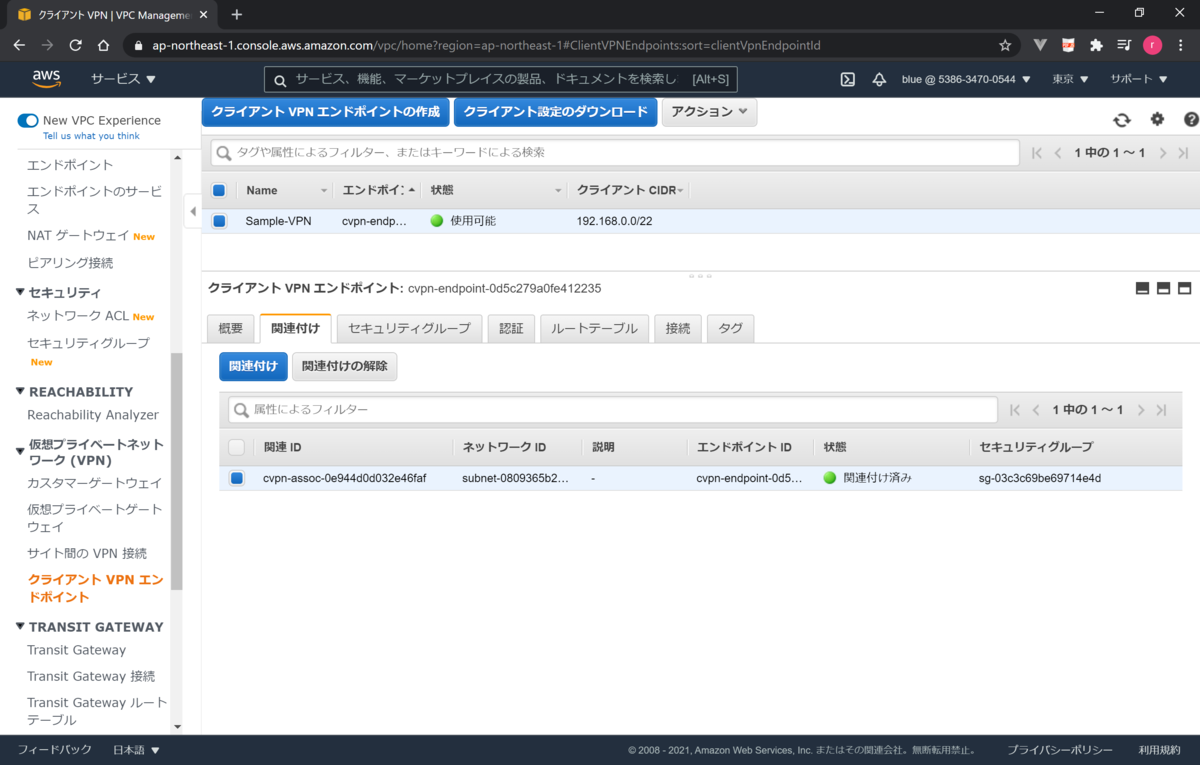
Task: Collapse the TRANSIT GATEWAY sidebar section
Action: pyautogui.click(x=20, y=627)
